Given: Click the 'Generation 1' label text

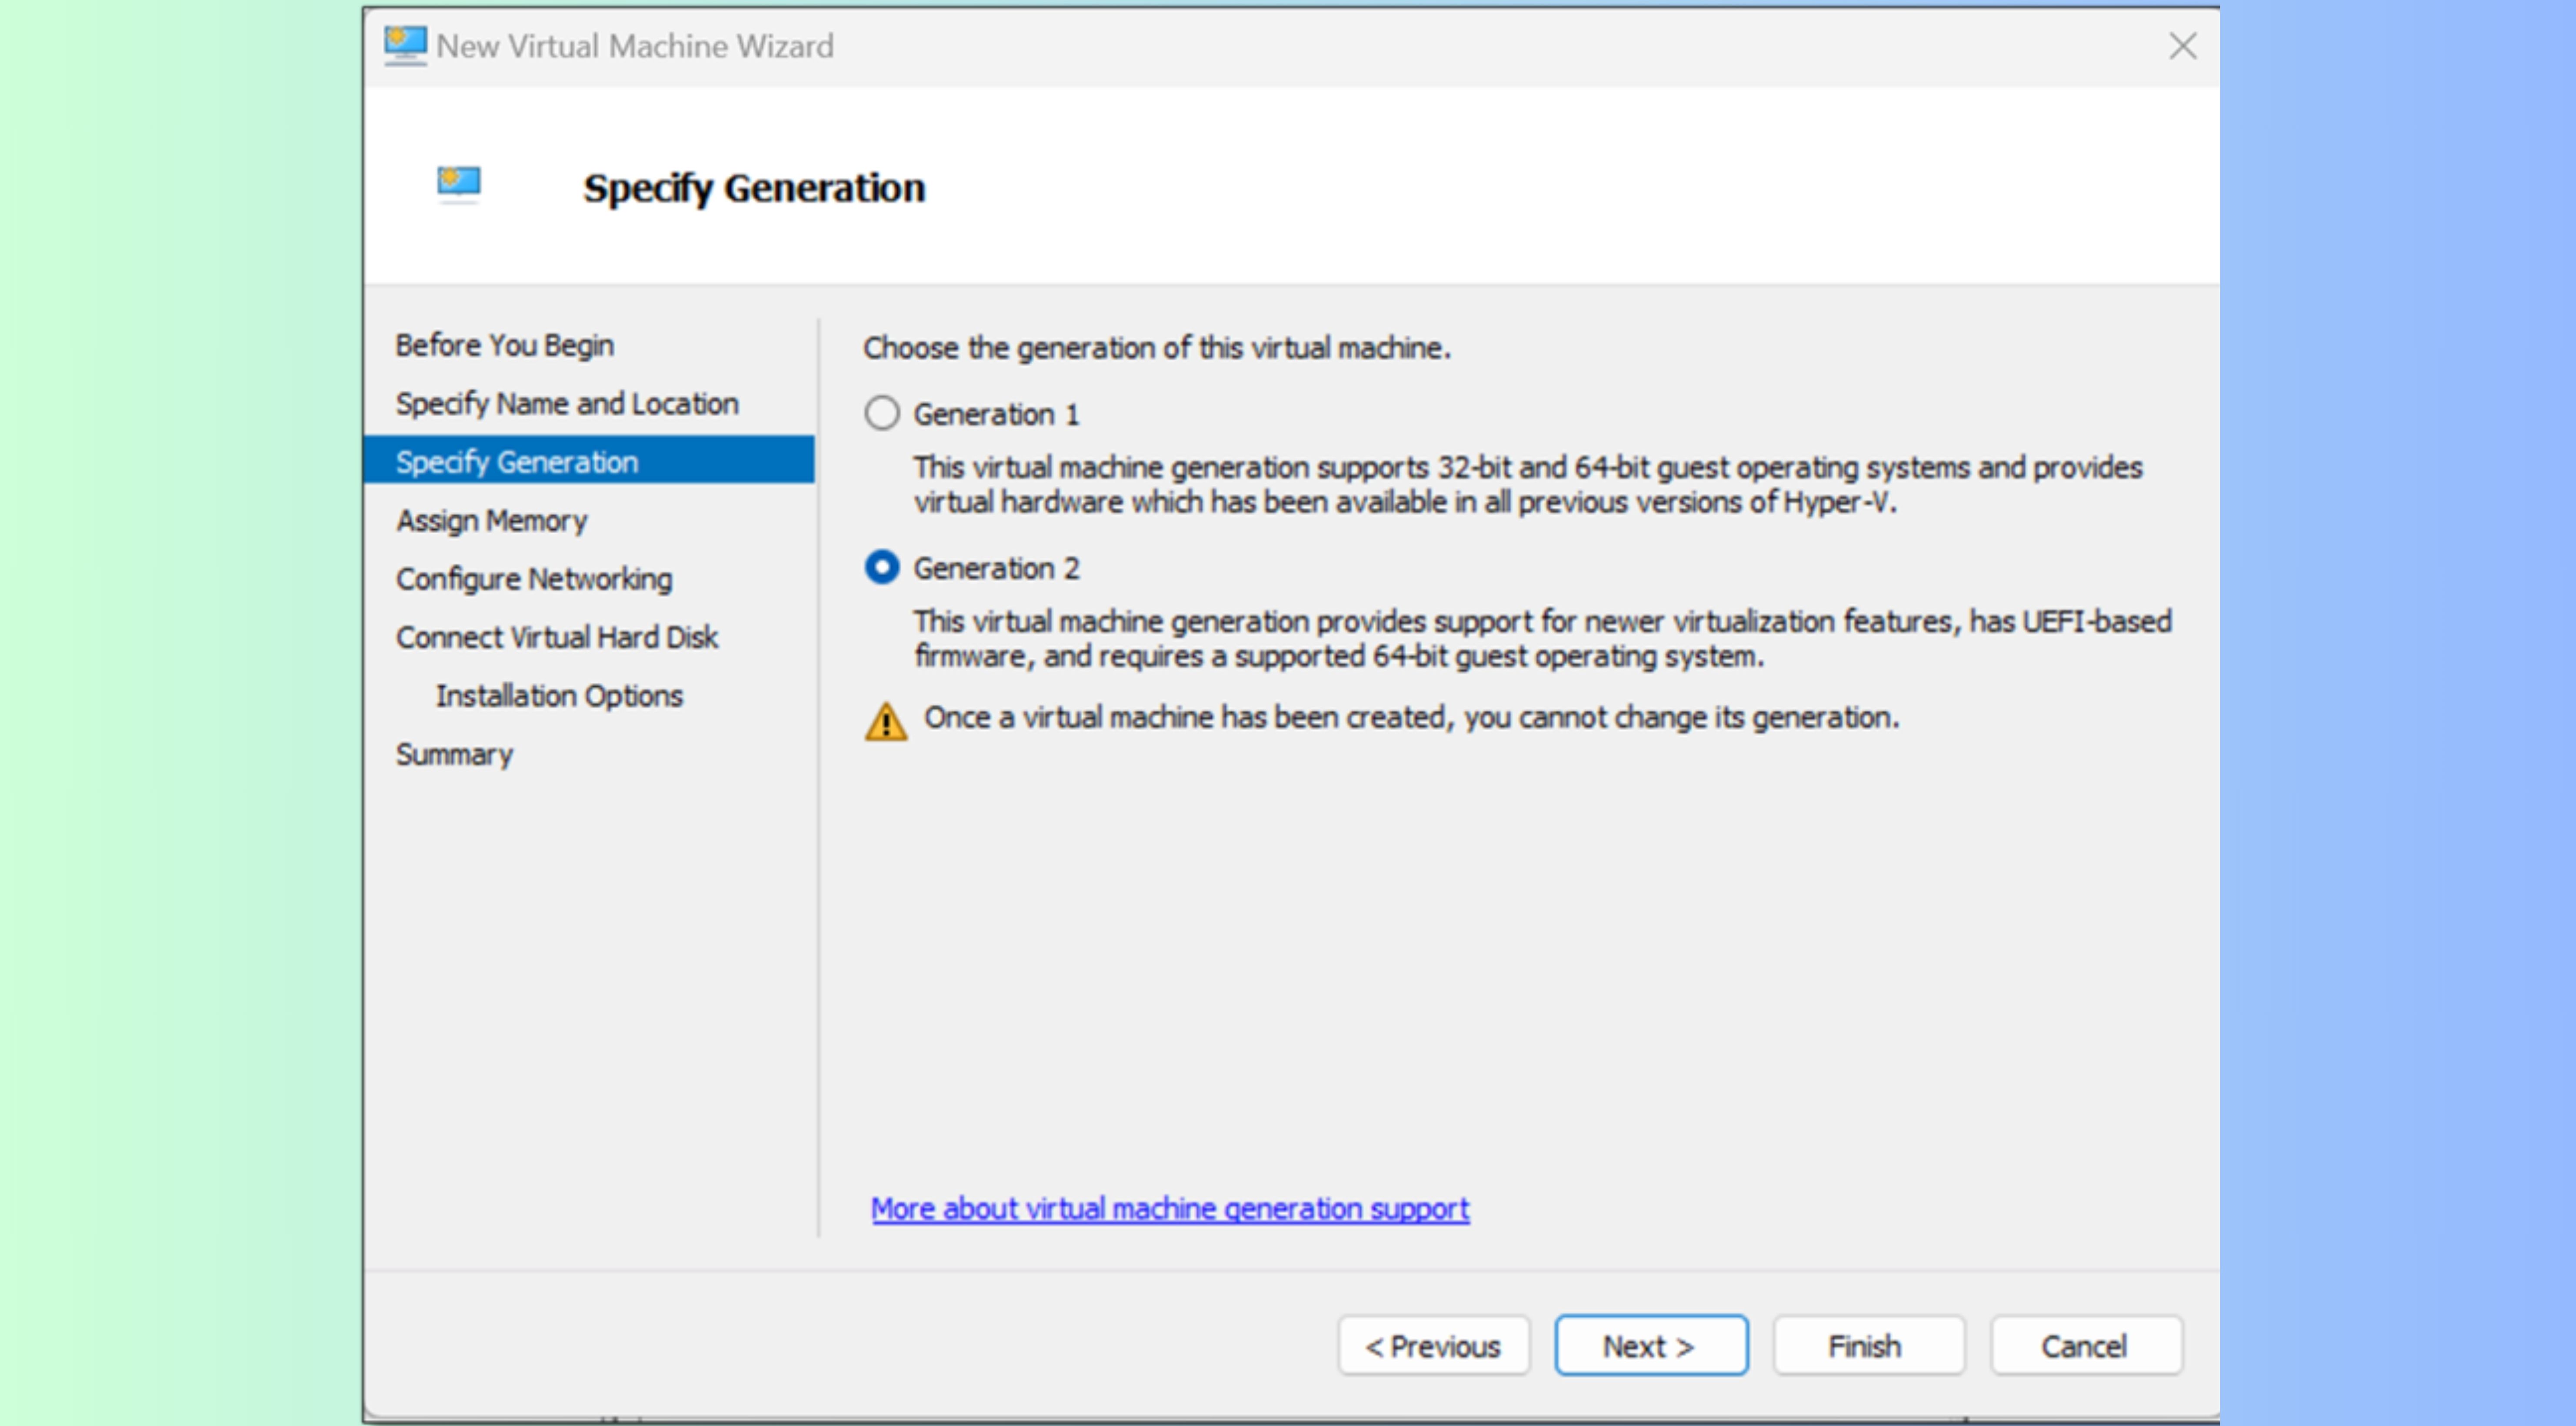Looking at the screenshot, I should (996, 414).
